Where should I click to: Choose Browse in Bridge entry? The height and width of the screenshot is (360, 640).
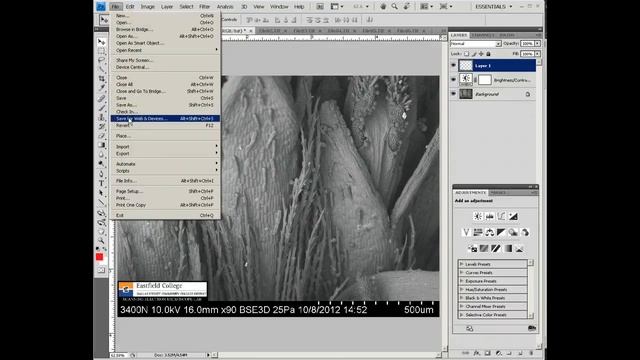[165, 29]
